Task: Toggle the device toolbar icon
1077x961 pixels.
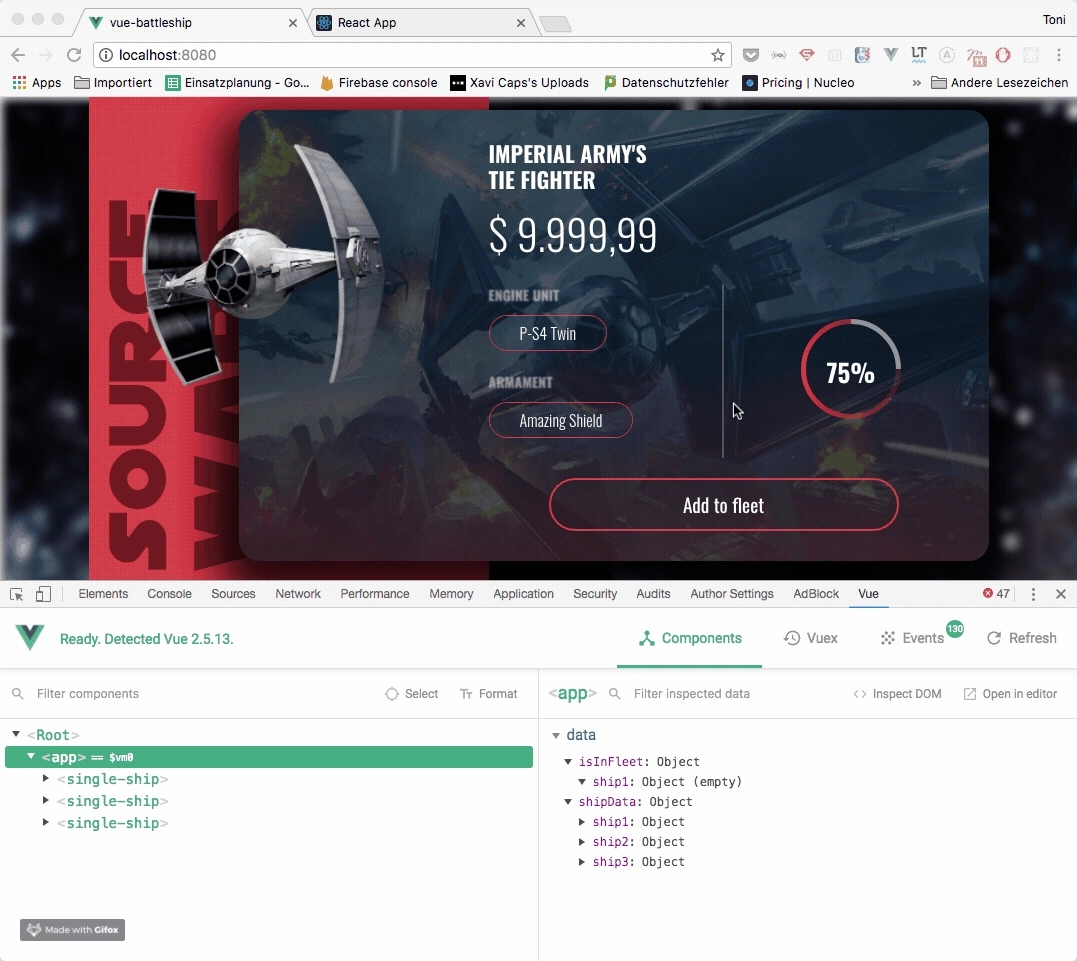Action: pos(43,594)
